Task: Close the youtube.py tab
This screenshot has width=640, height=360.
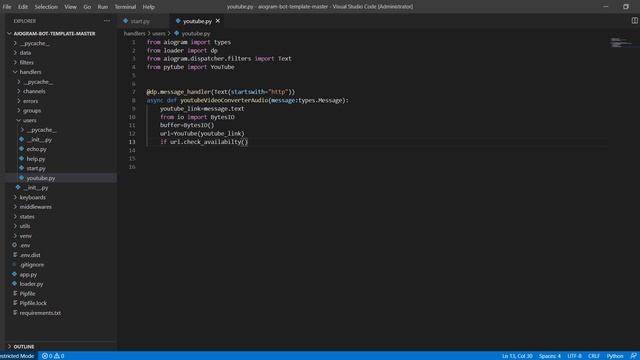Action: 218,21
